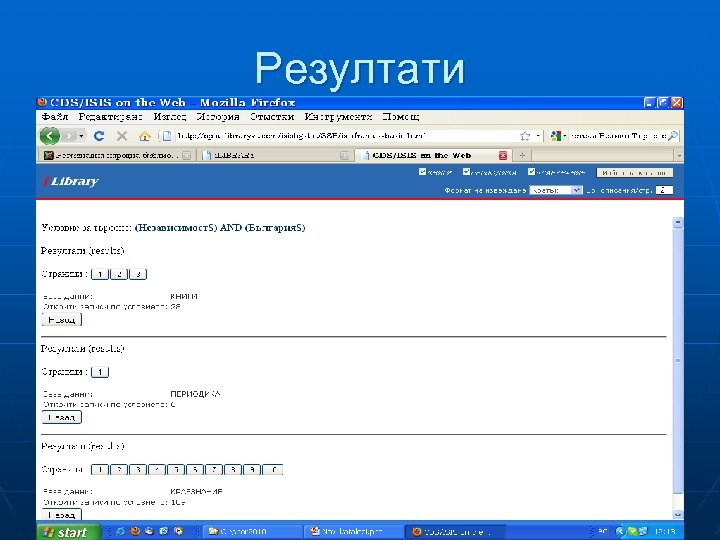Open the back/forward history dropdown arrow
The width and height of the screenshot is (720, 540).
(81, 136)
